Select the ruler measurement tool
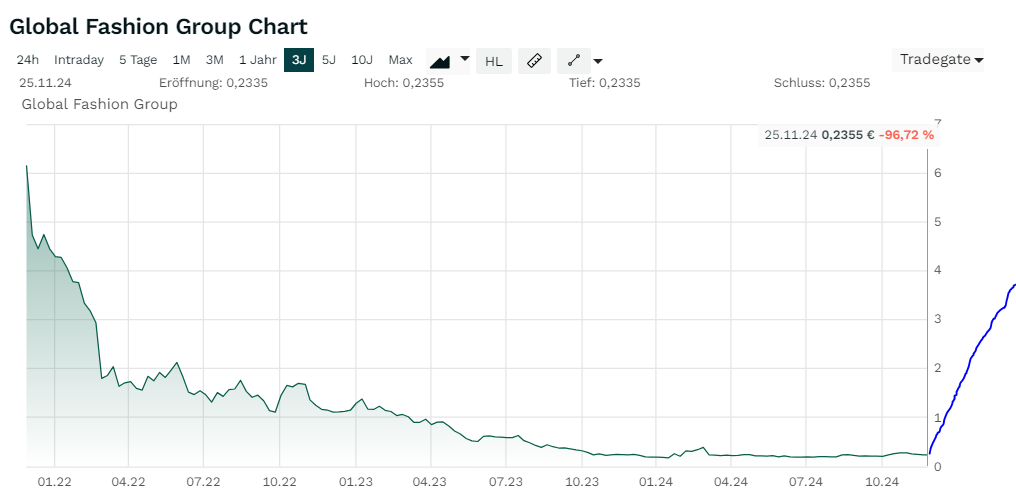The width and height of the screenshot is (1016, 499). coord(534,61)
